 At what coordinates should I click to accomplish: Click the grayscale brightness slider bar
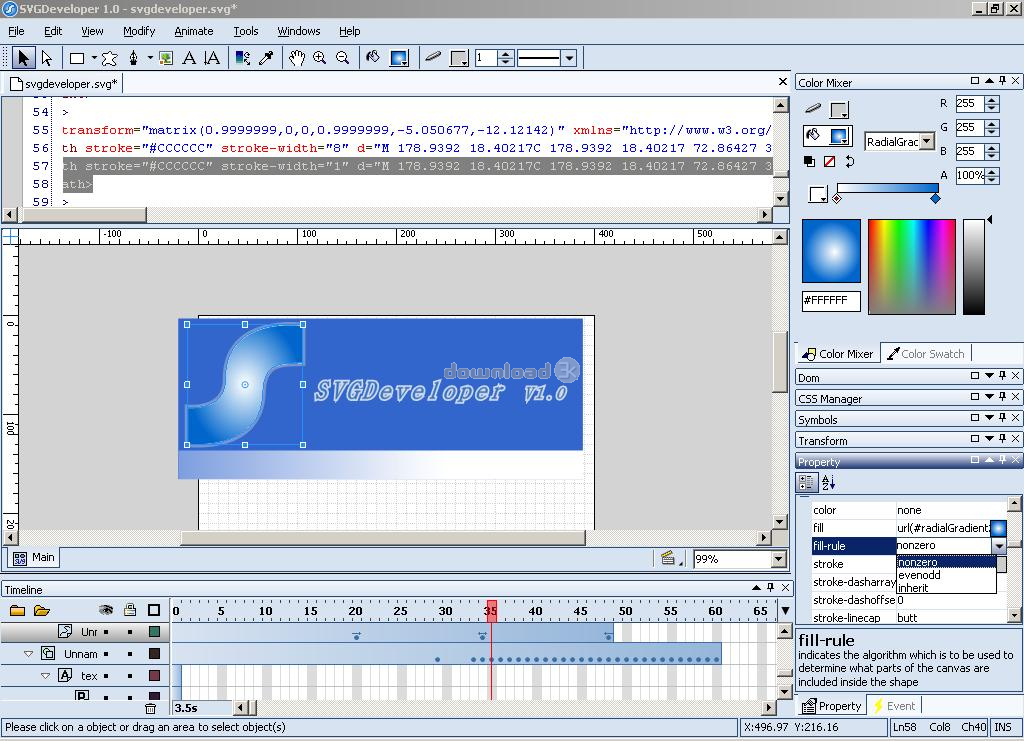click(x=974, y=266)
